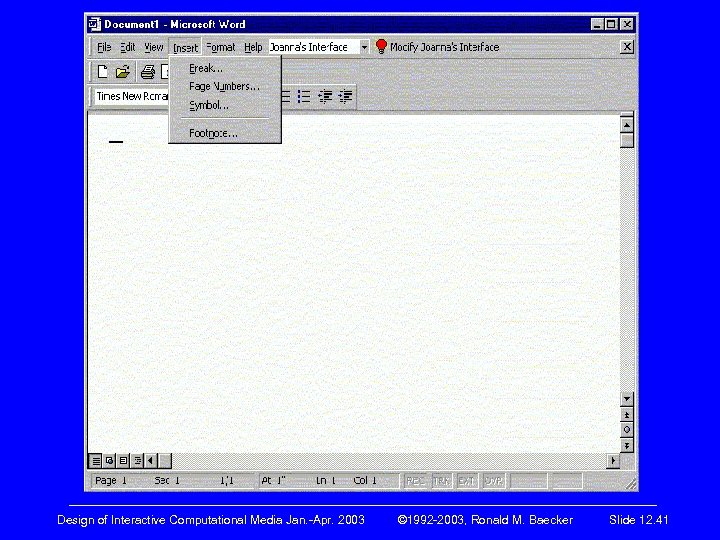Apply bulleted list formatting
The image size is (720, 540).
[x=304, y=96]
